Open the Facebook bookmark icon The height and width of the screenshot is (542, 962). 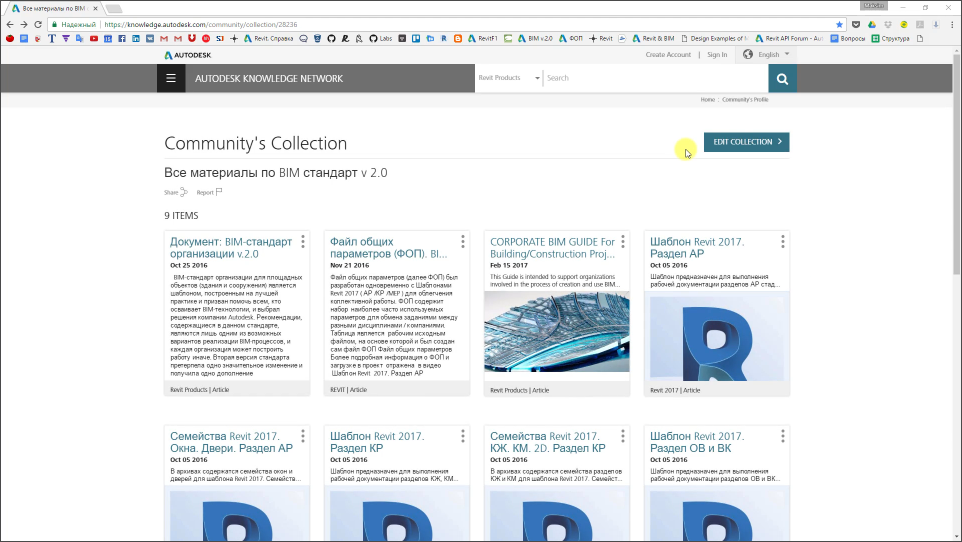[122, 39]
